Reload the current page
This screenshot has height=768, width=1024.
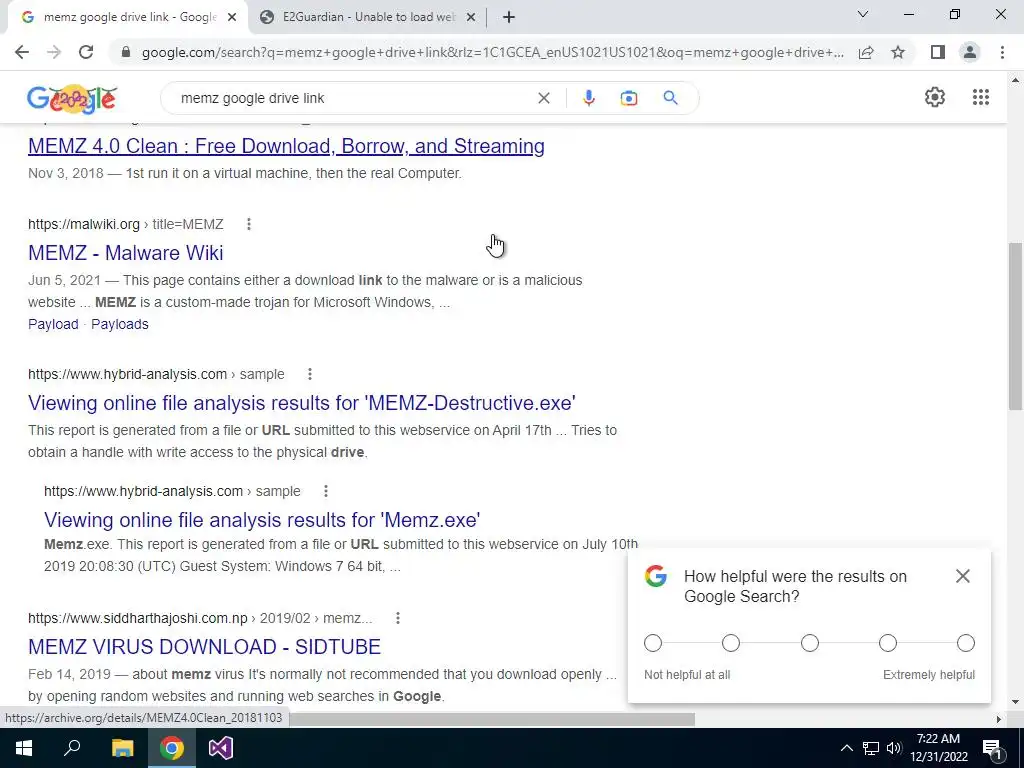point(86,52)
